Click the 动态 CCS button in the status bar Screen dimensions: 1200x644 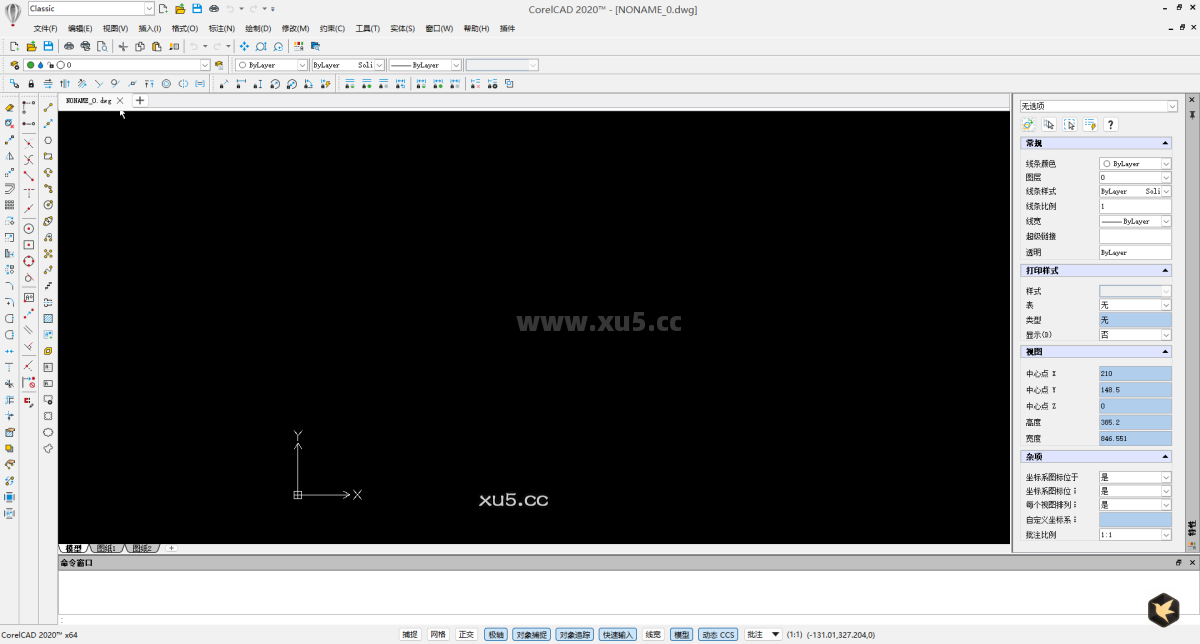click(x=718, y=634)
